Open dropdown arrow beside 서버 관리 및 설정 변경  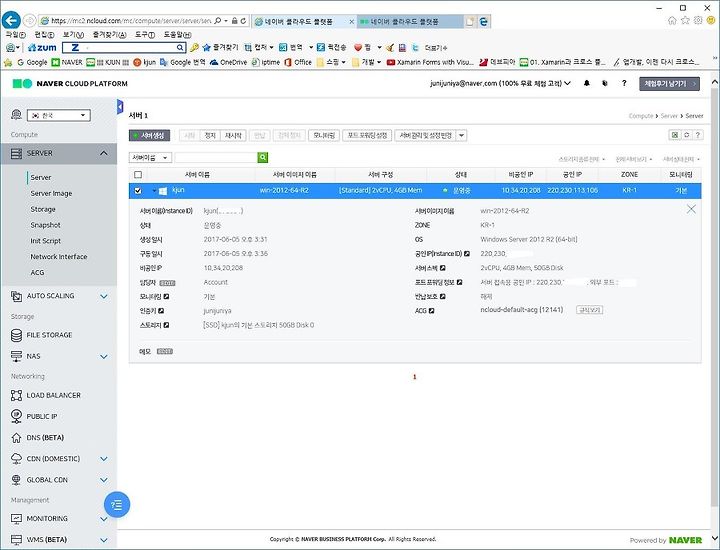(x=462, y=135)
